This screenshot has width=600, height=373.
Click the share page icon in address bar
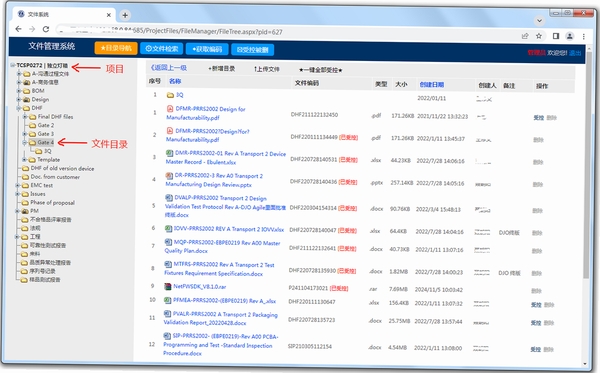click(x=525, y=36)
